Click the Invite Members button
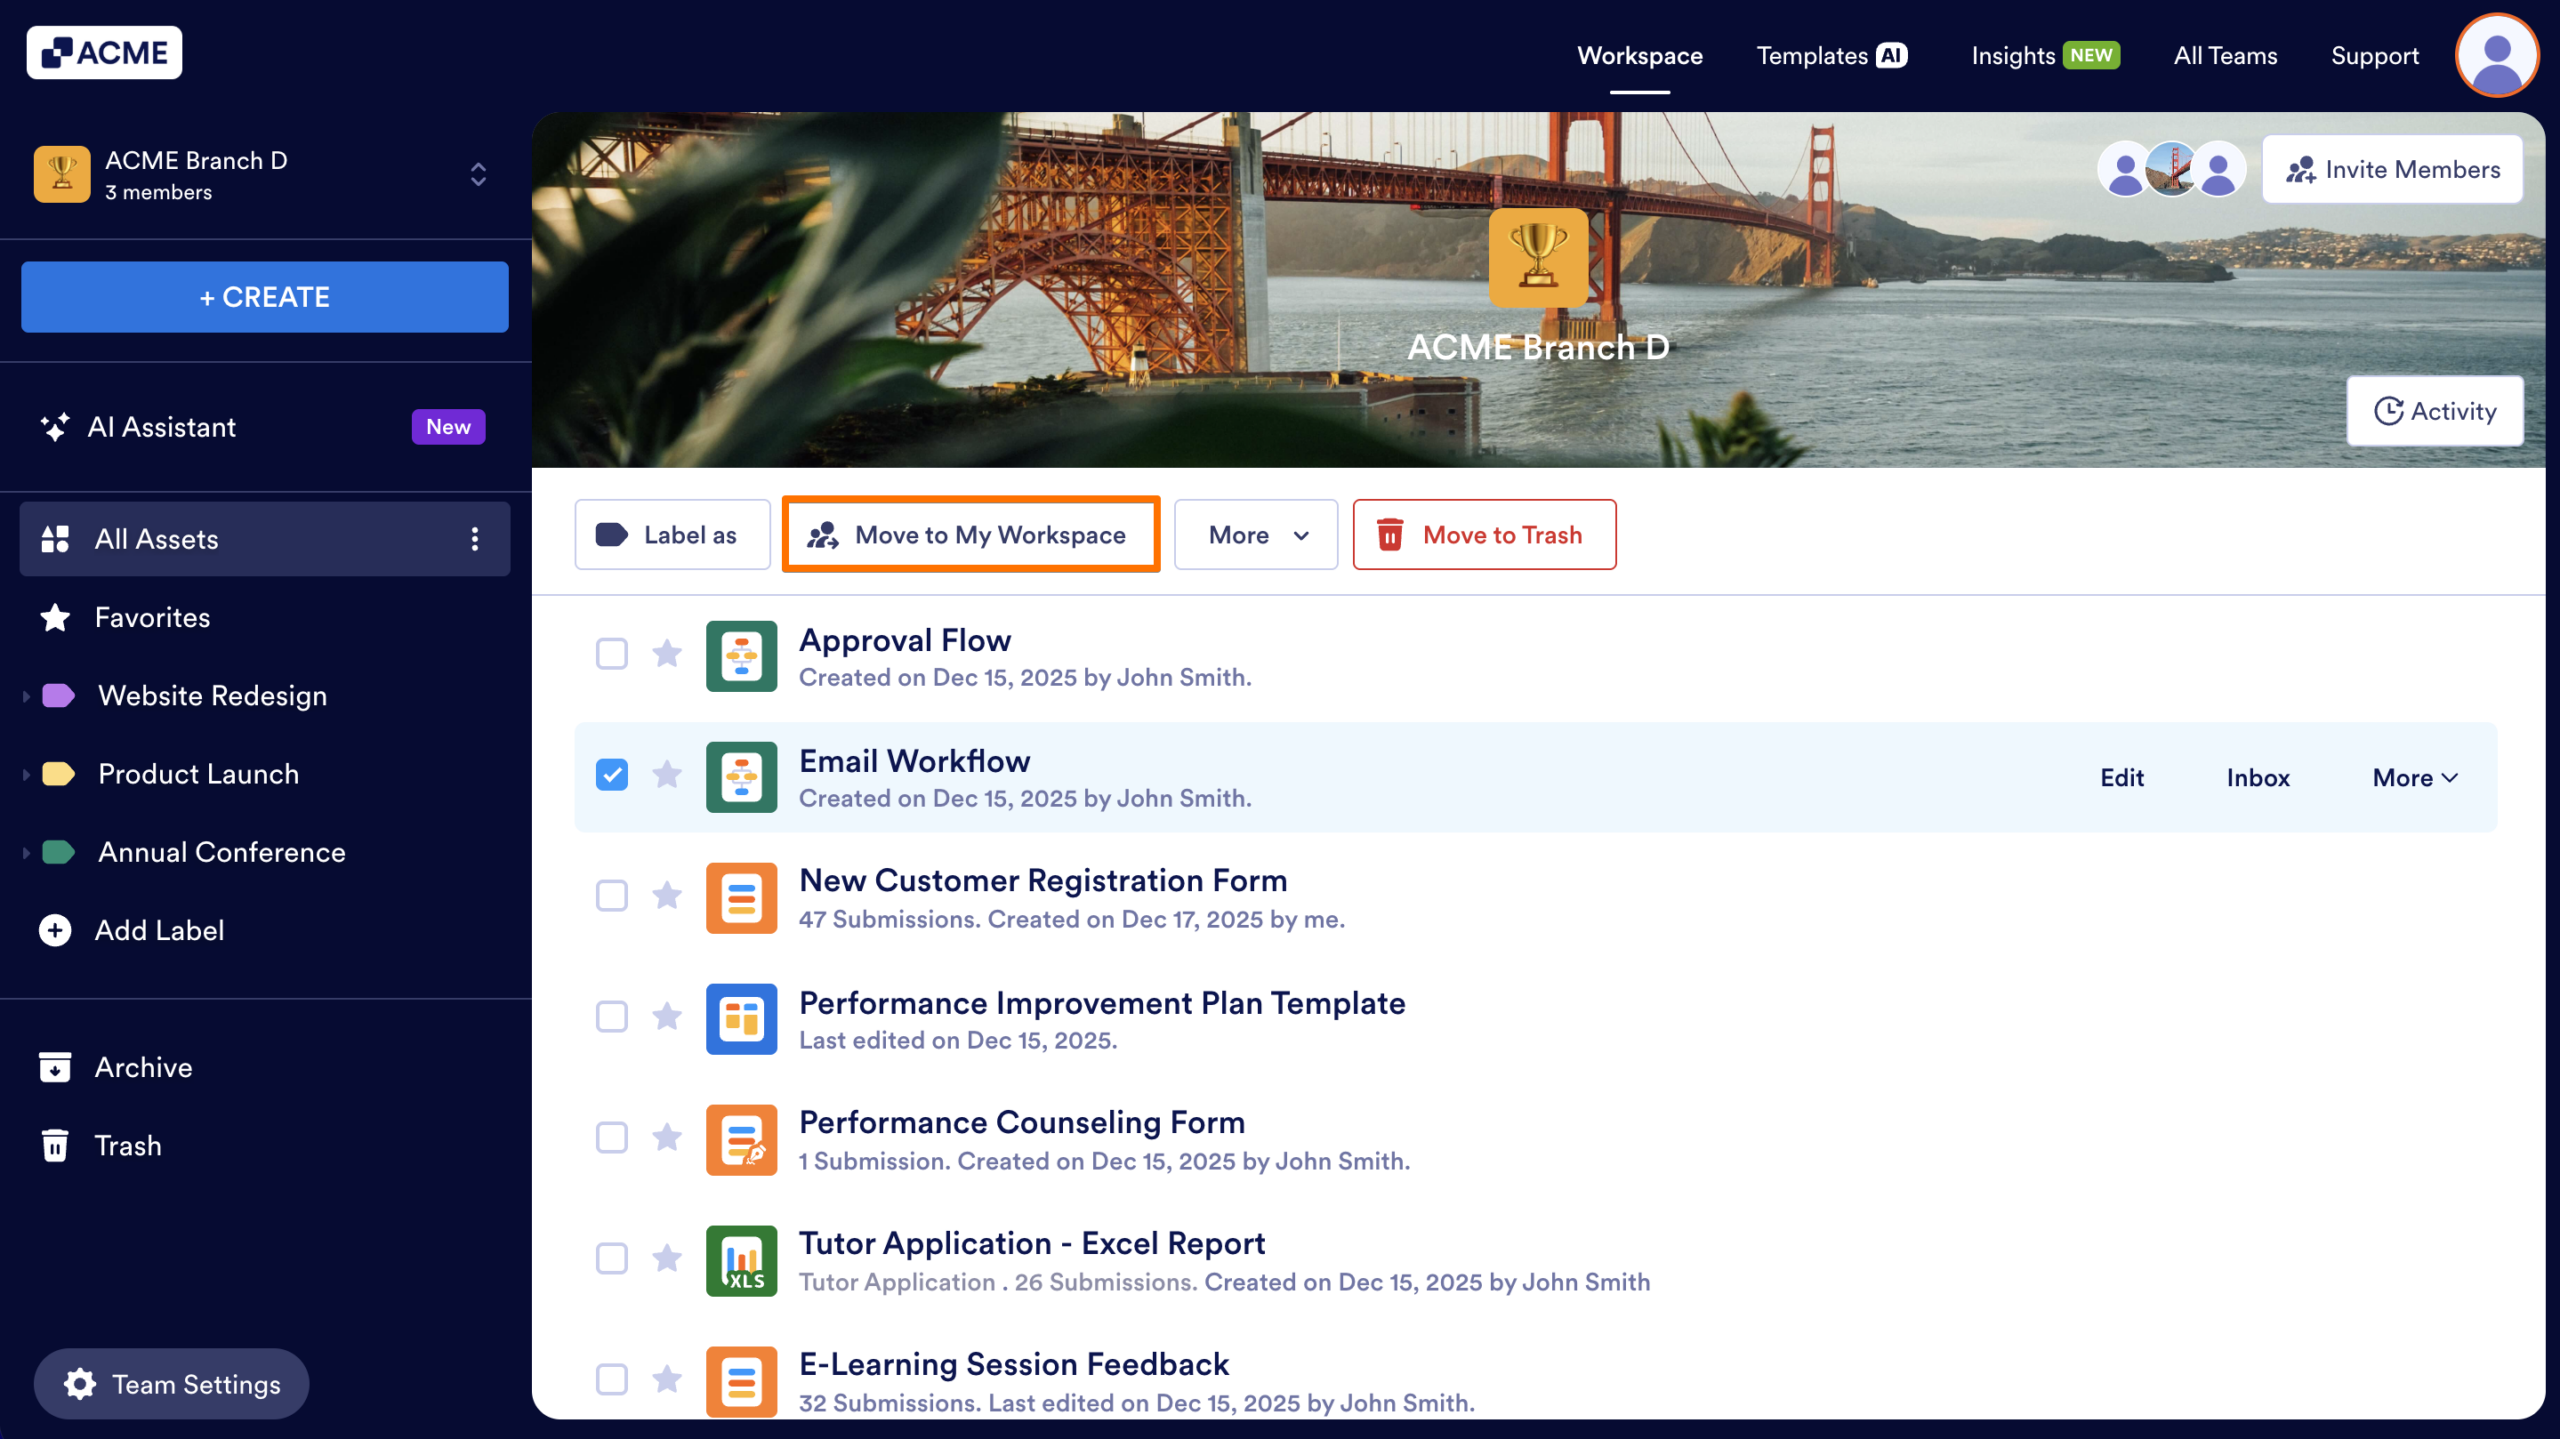 point(2392,168)
